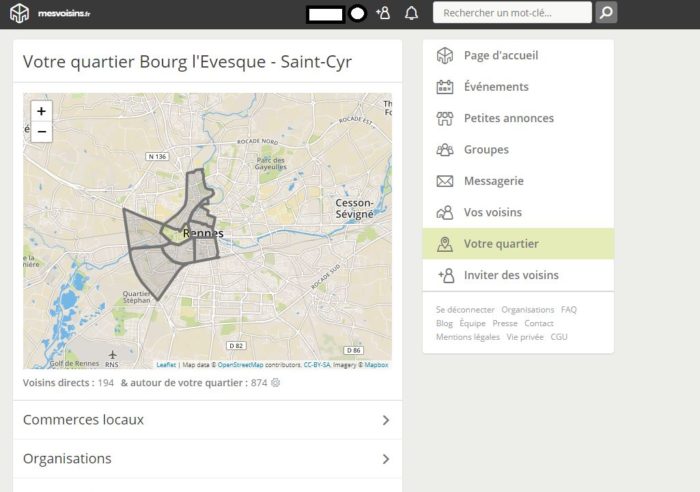The width and height of the screenshot is (700, 492).
Task: Click the magnifier search button
Action: pos(606,13)
